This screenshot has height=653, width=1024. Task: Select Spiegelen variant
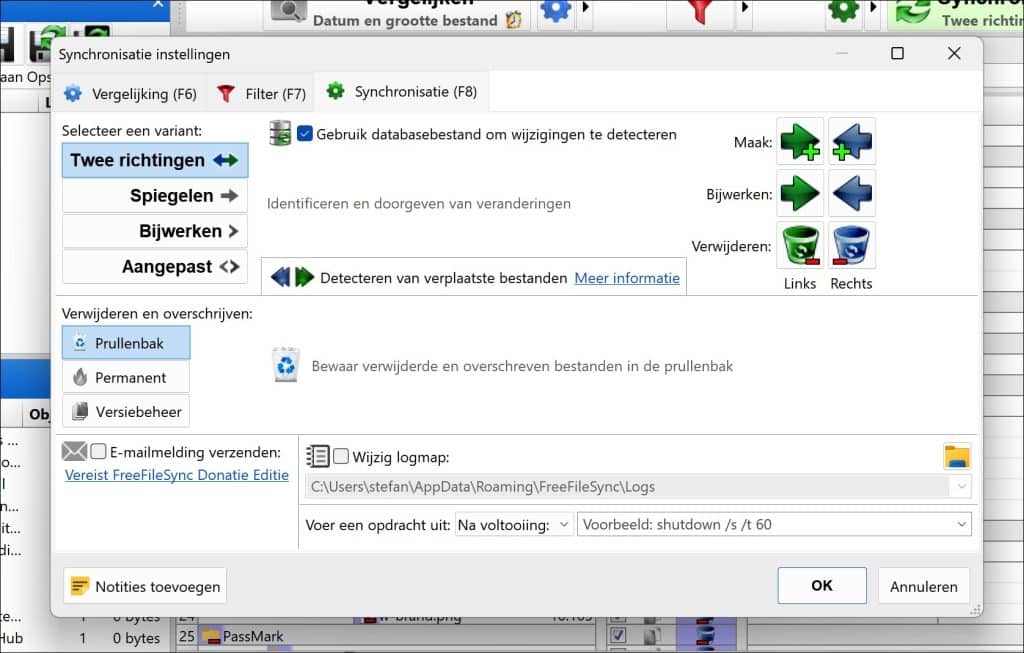(x=155, y=196)
